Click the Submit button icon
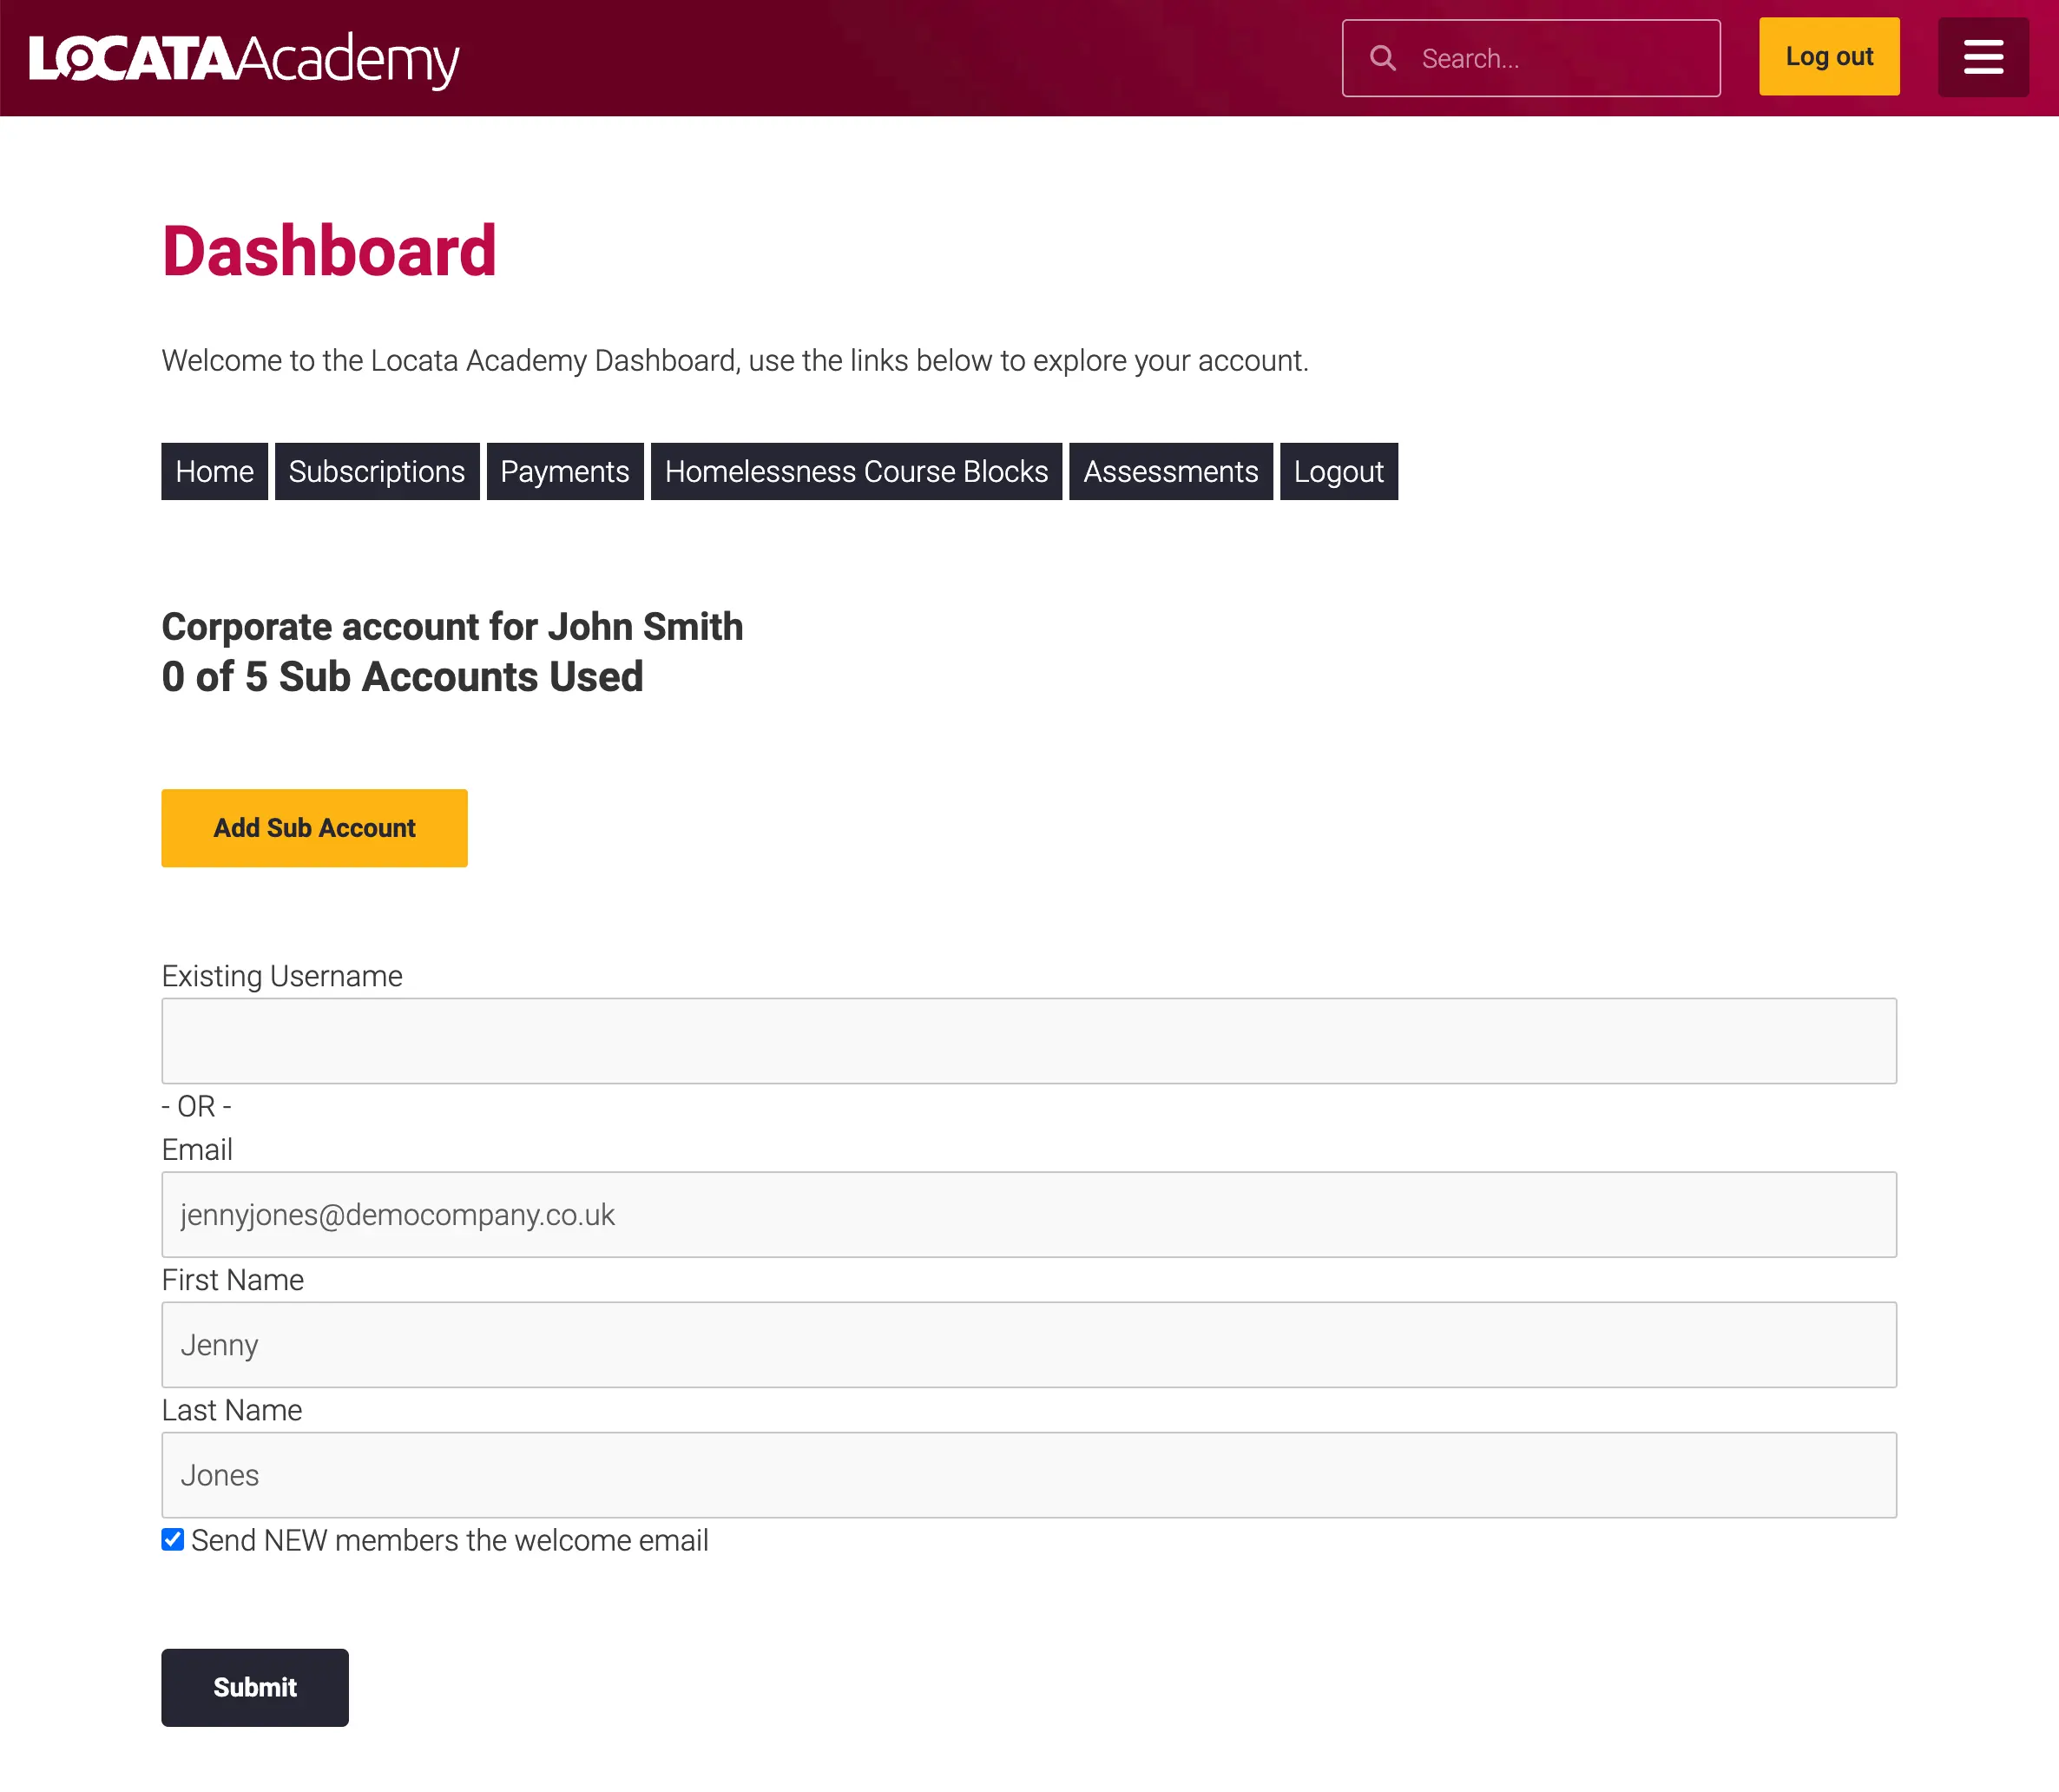The width and height of the screenshot is (2059, 1792). (x=255, y=1687)
